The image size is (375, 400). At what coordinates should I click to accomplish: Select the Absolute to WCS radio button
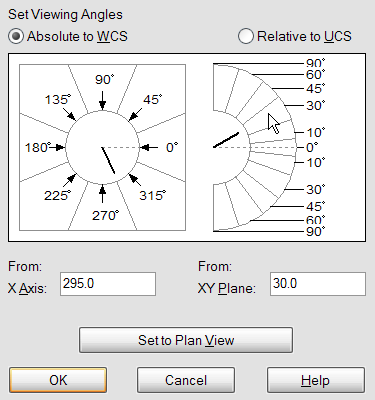[16, 36]
